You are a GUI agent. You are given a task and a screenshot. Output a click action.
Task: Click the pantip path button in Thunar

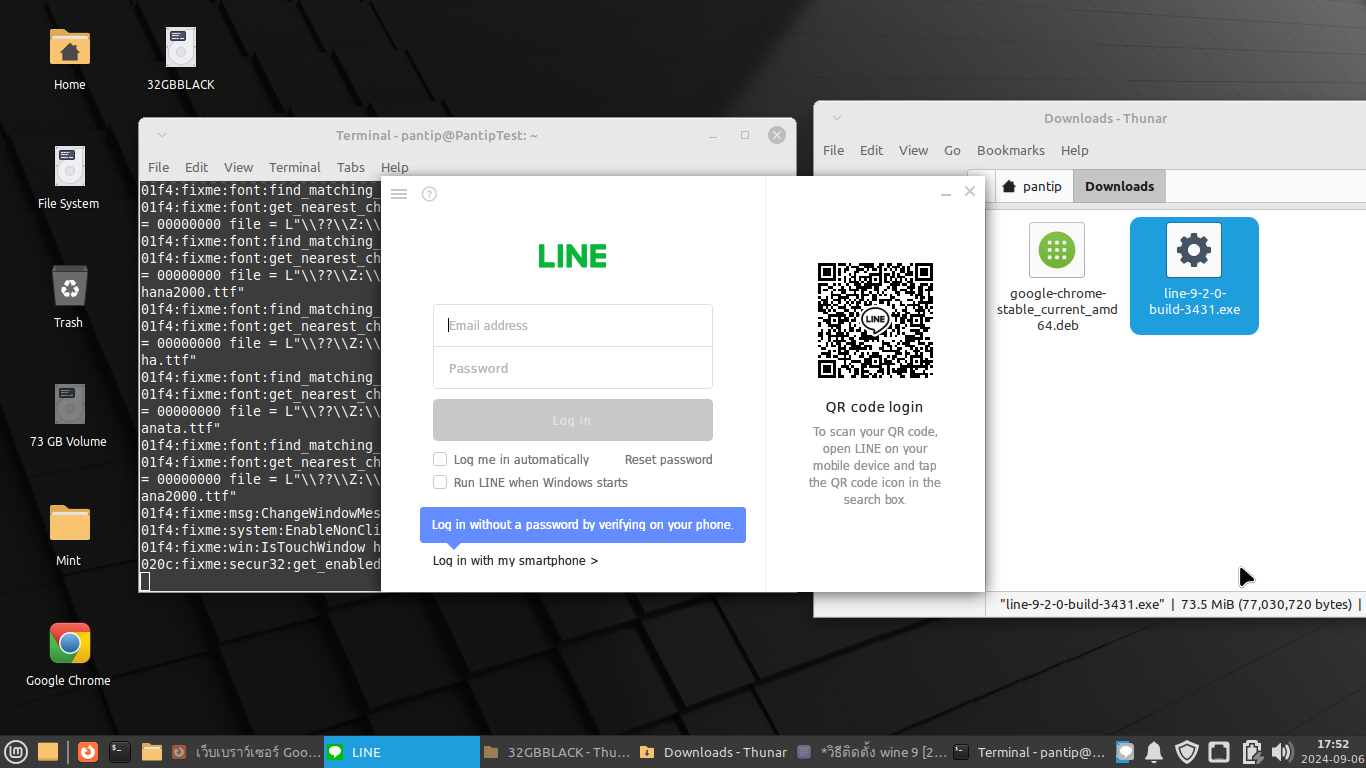coord(1032,187)
